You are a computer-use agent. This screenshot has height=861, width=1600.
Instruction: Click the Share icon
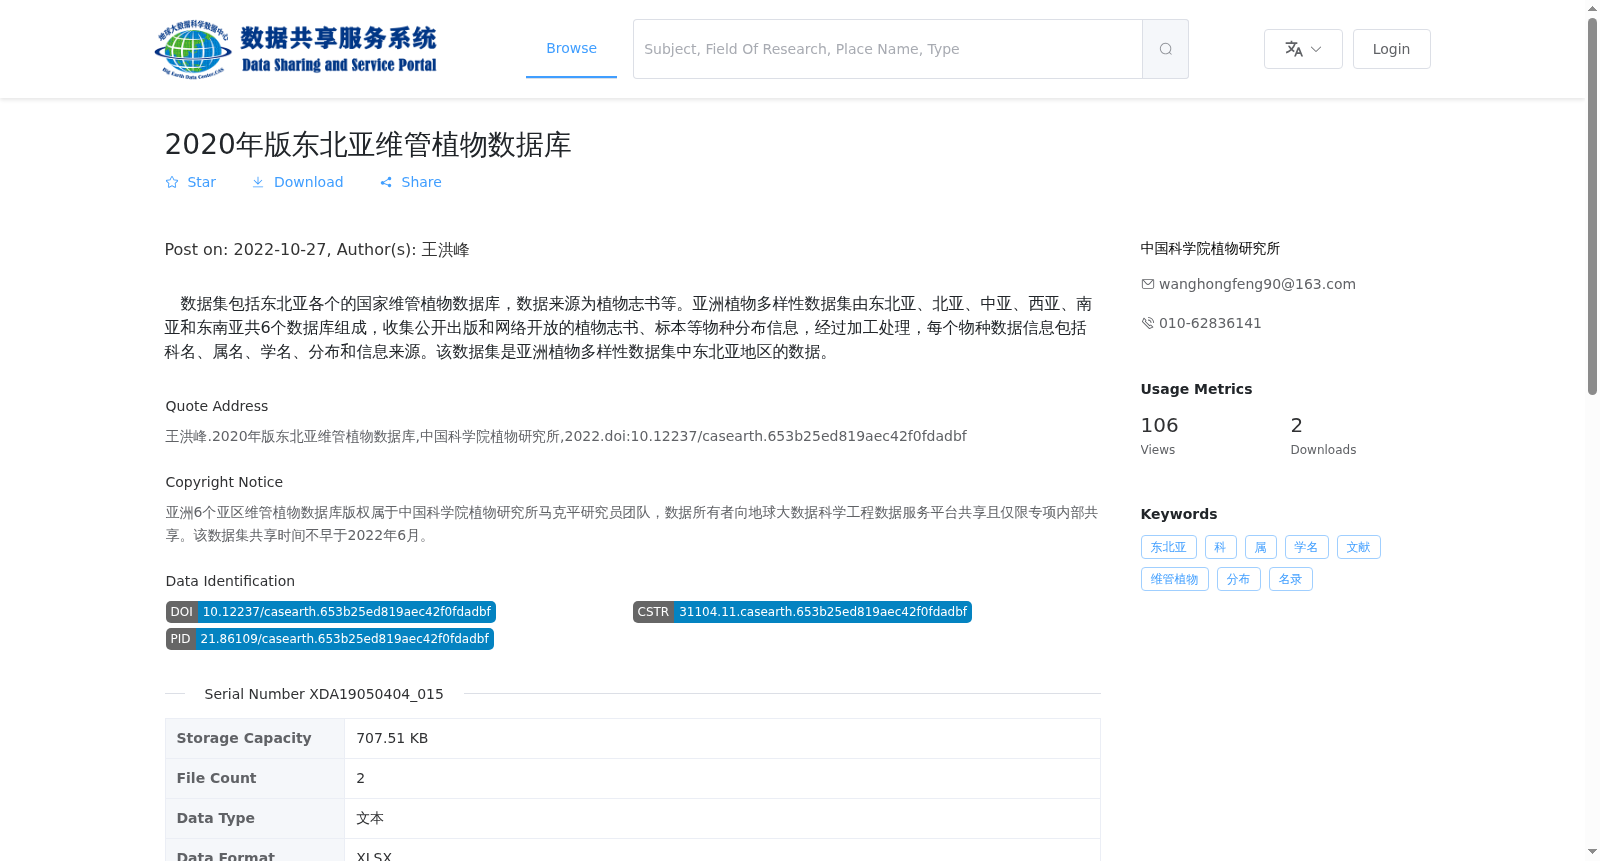pyautogui.click(x=386, y=182)
